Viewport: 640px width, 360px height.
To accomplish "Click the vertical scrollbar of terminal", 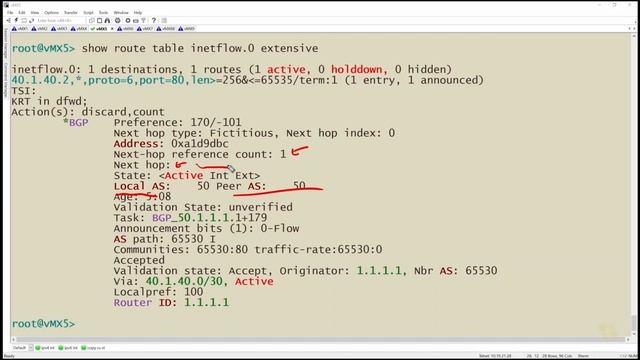I will [634, 184].
